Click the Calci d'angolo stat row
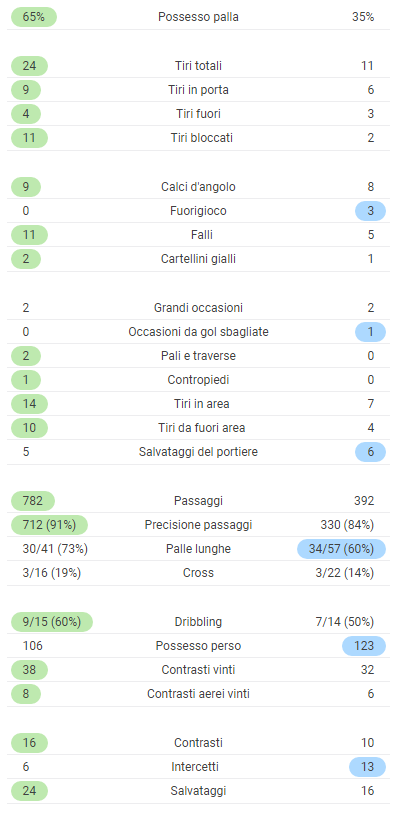This screenshot has width=398, height=821. click(x=198, y=186)
